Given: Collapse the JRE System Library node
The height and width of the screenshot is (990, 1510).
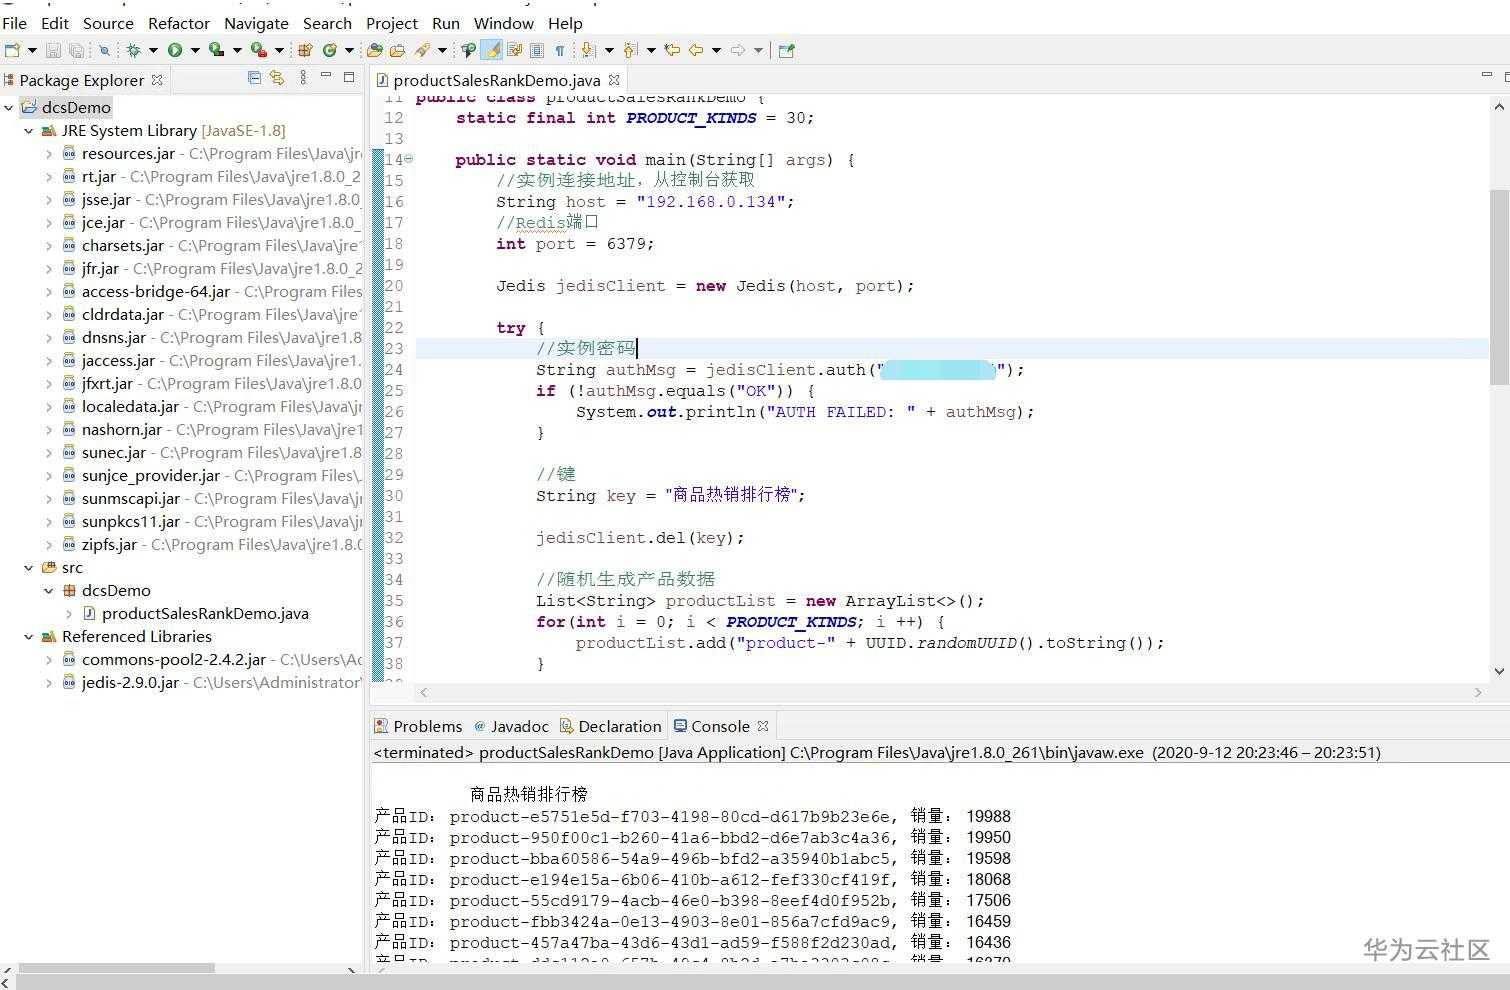Looking at the screenshot, I should [x=29, y=131].
